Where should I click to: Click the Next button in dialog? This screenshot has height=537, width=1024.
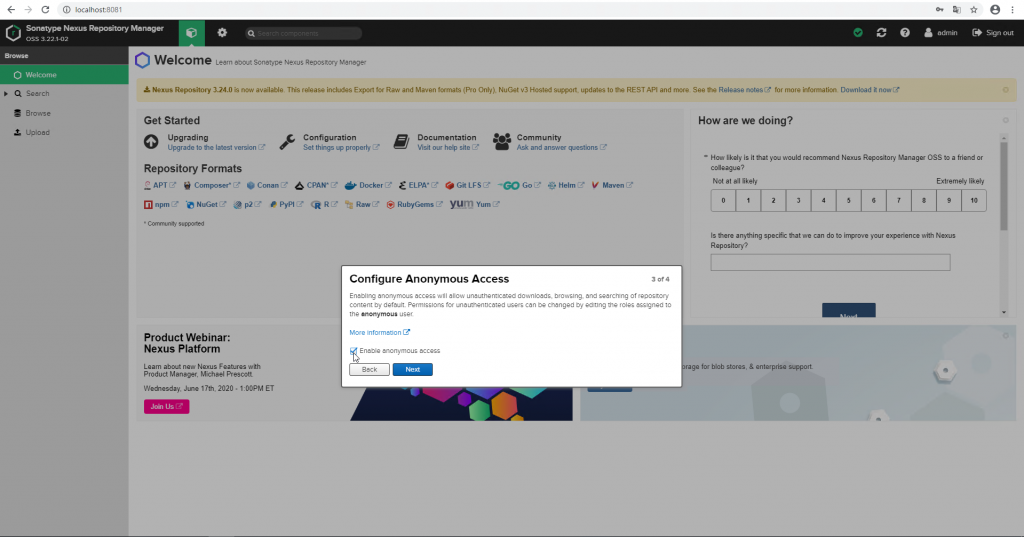click(x=412, y=369)
